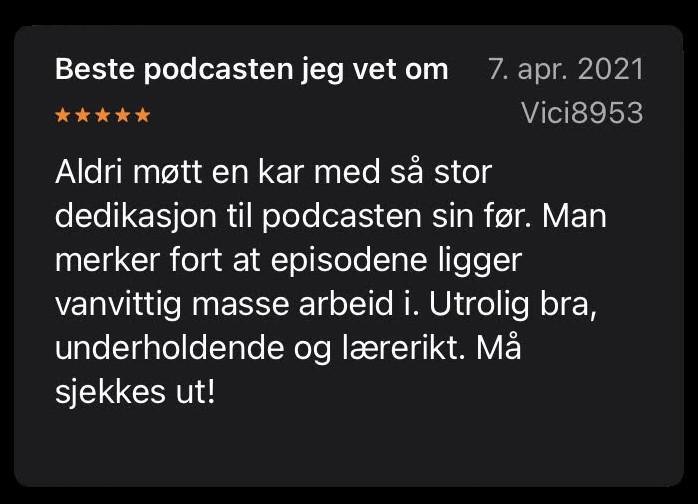Click the second orange rating star
Image resolution: width=698 pixels, height=504 pixels.
pyautogui.click(x=83, y=115)
